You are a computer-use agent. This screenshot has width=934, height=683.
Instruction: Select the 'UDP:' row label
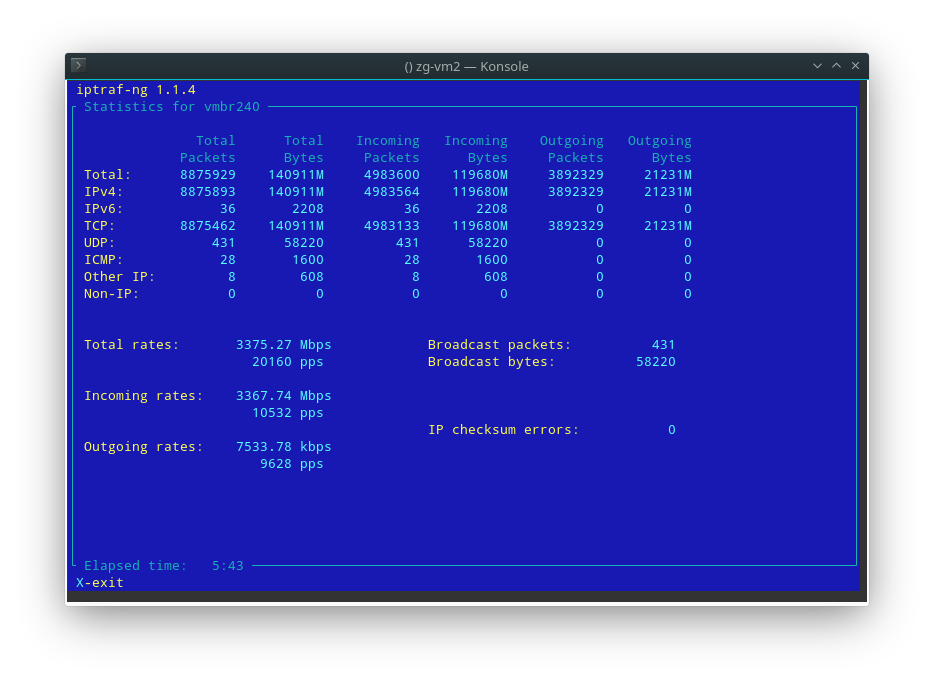pyautogui.click(x=99, y=242)
